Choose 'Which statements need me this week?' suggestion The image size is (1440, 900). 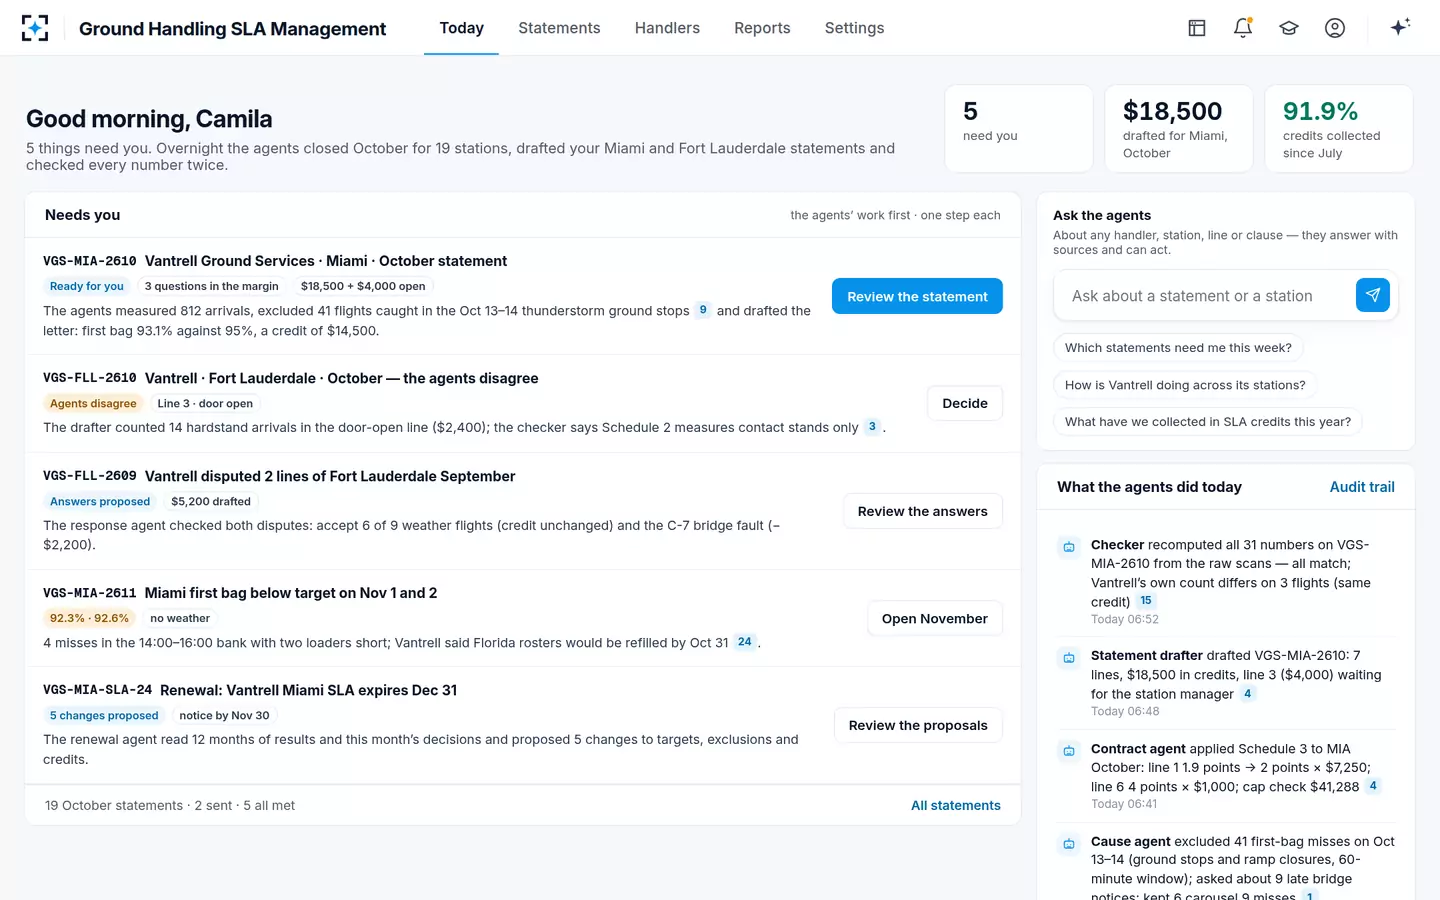click(1178, 348)
